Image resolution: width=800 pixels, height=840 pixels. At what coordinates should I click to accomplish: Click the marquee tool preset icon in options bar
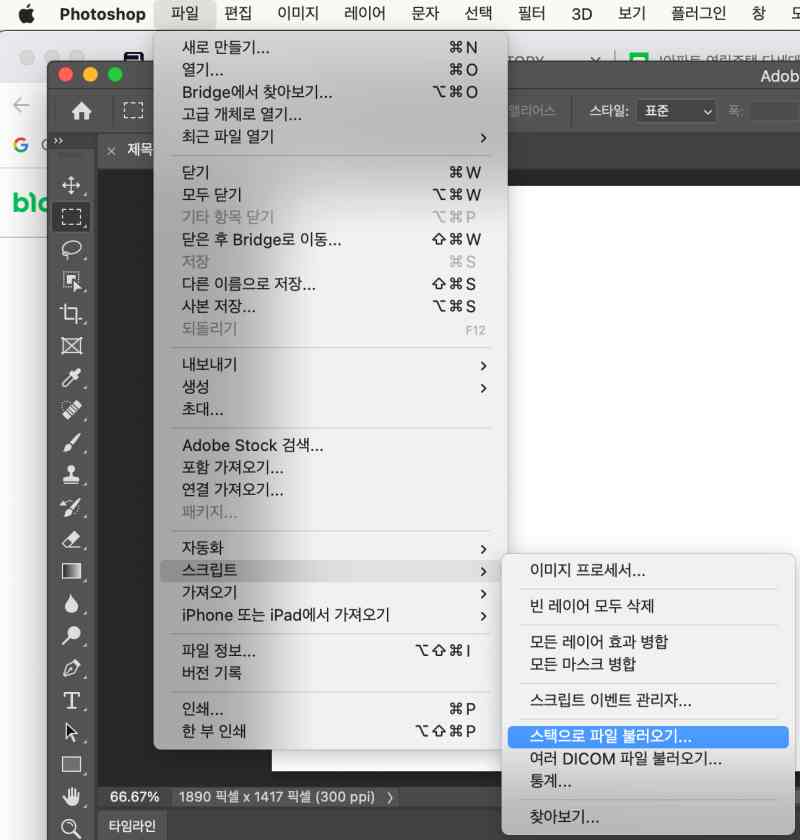133,111
